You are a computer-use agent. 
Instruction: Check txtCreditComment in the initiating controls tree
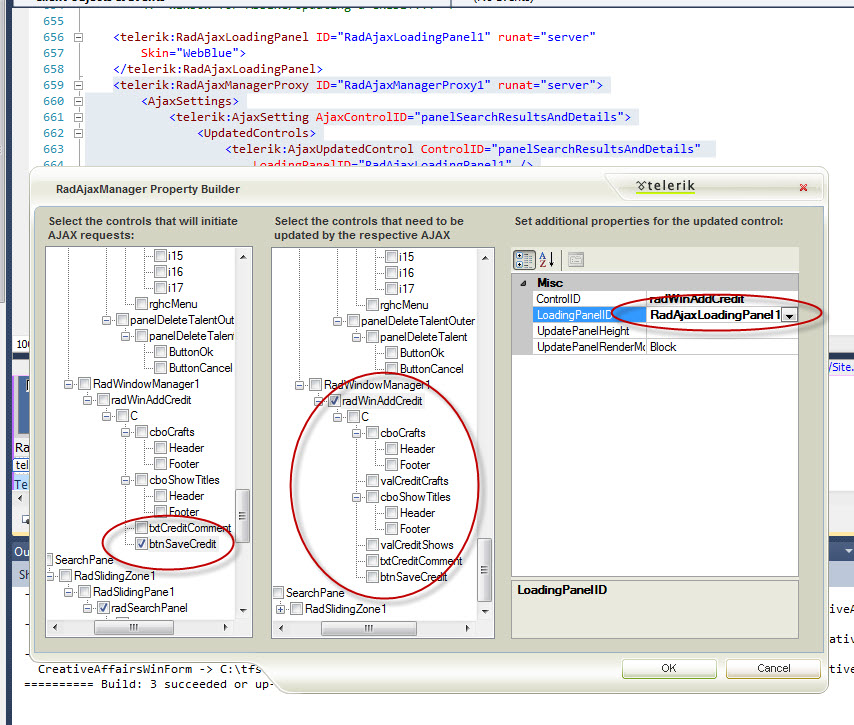click(x=142, y=528)
